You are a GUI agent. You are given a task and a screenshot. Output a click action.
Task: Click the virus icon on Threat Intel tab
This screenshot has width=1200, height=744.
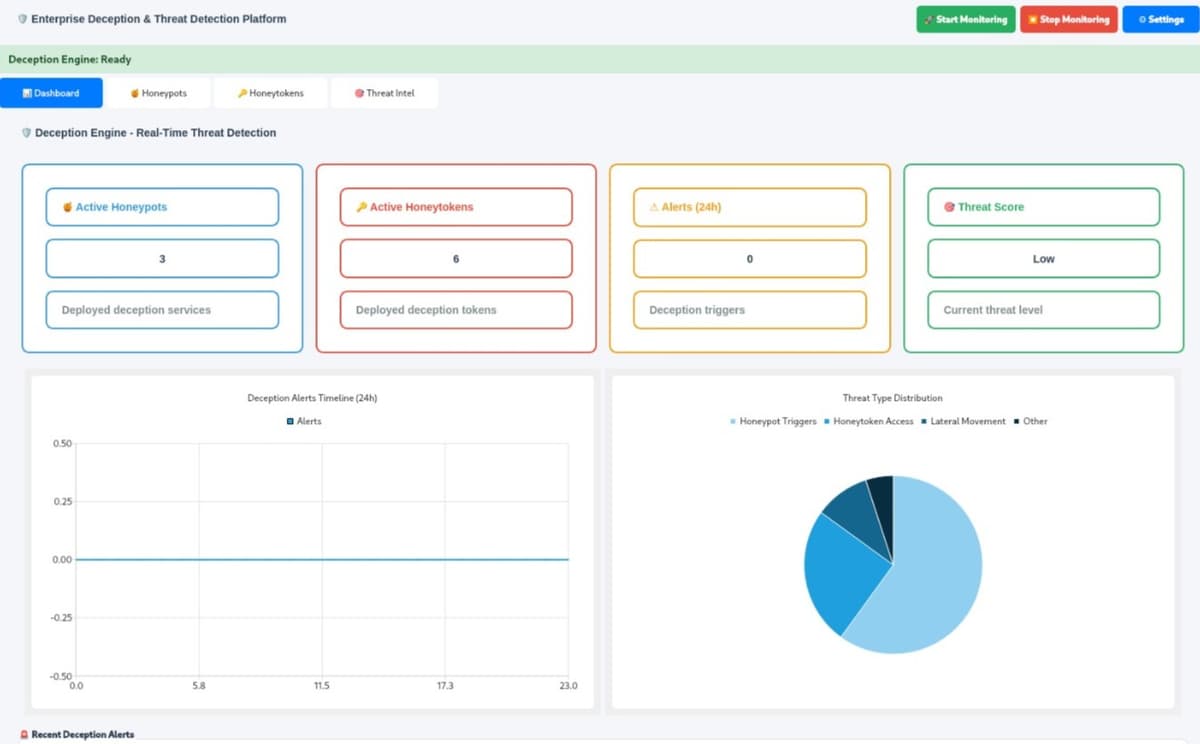359,92
